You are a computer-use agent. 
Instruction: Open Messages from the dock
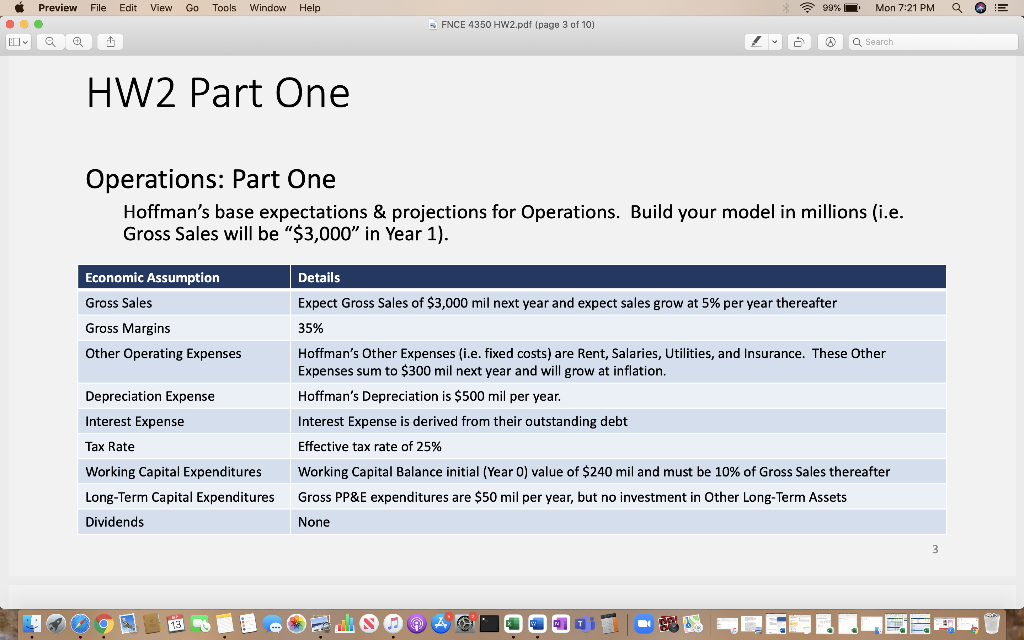point(272,624)
